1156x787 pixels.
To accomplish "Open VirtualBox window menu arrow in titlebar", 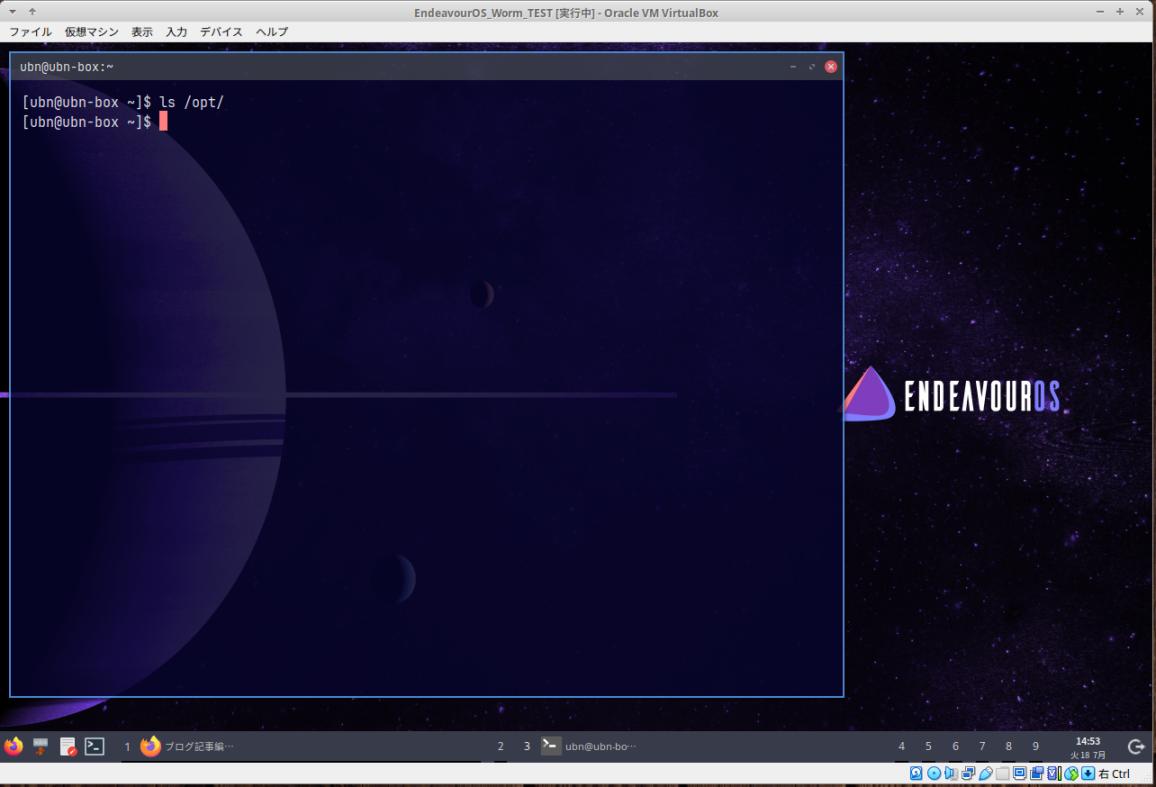I will pyautogui.click(x=13, y=12).
